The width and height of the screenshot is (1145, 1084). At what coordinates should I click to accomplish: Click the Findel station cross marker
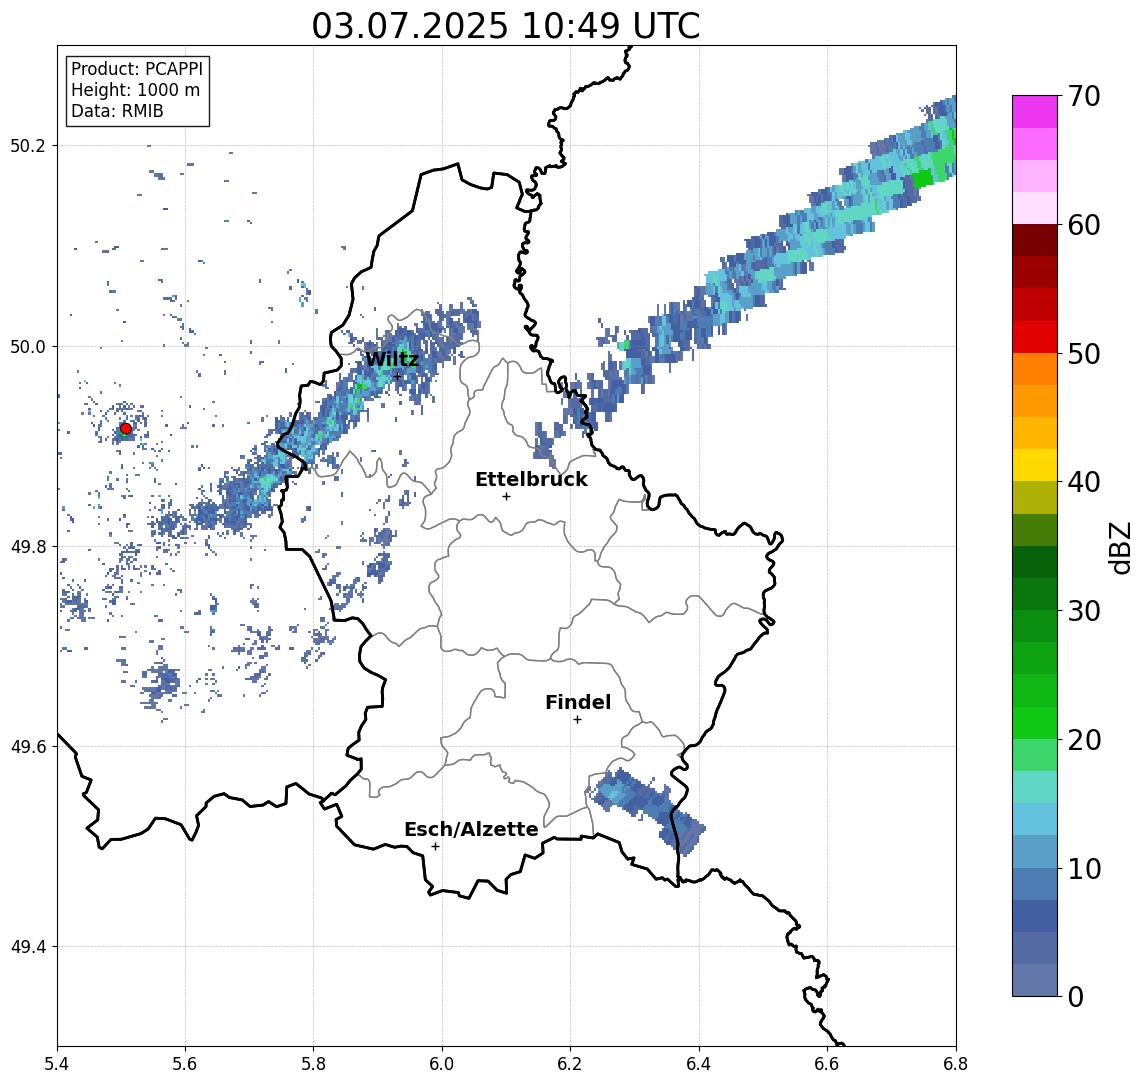tap(577, 720)
